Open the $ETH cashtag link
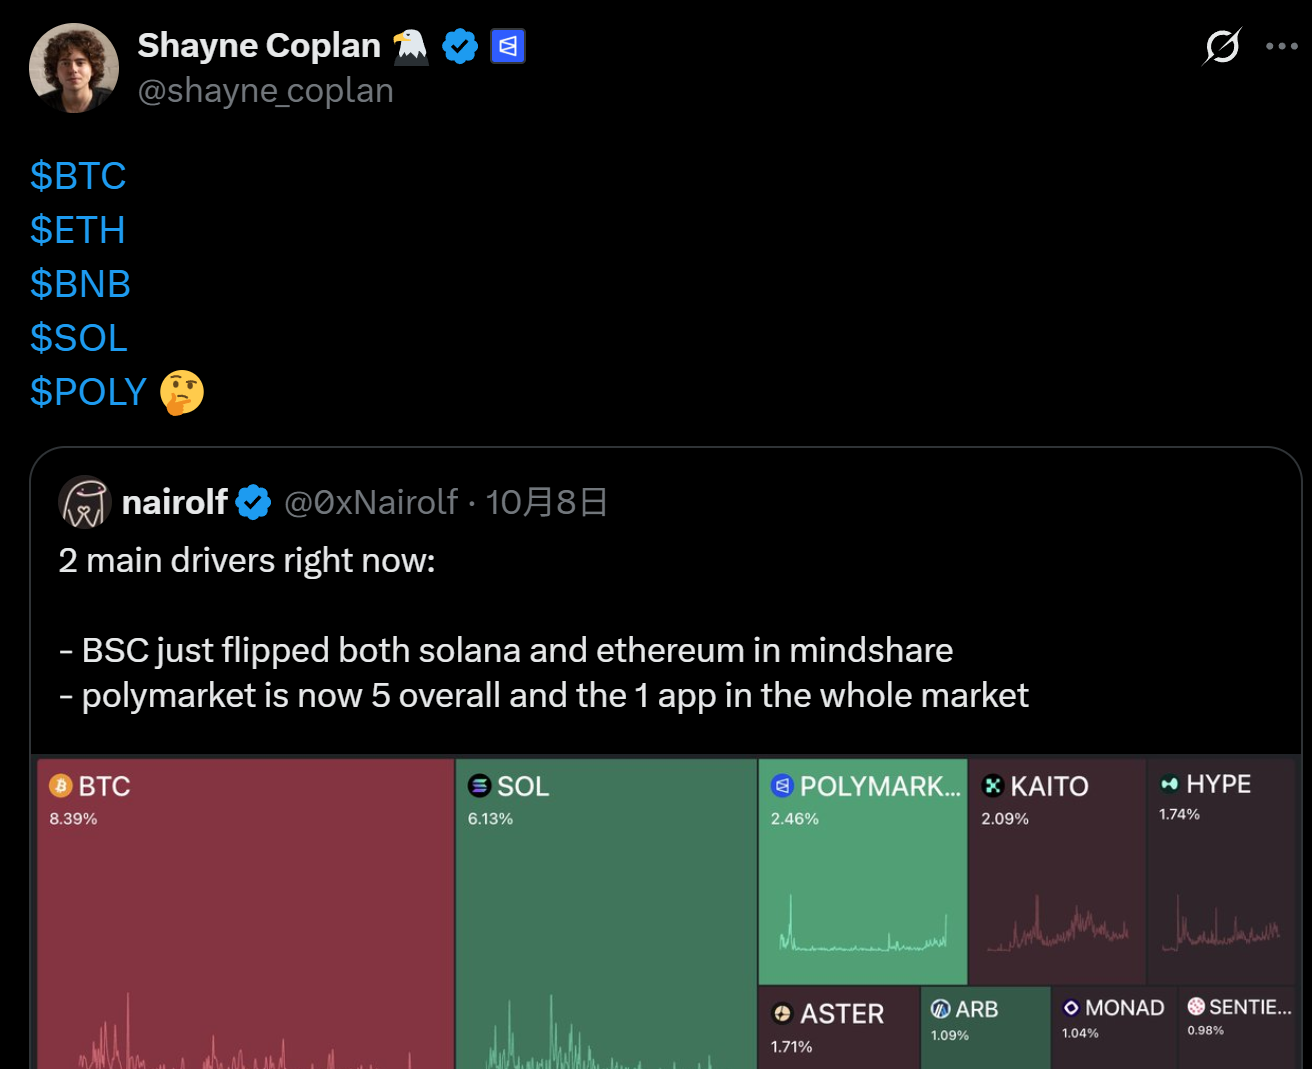 pyautogui.click(x=77, y=230)
